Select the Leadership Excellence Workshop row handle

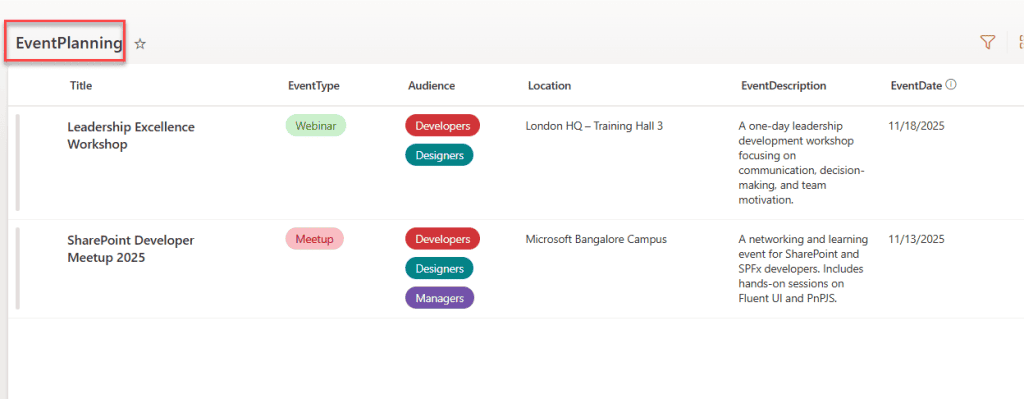(x=18, y=163)
